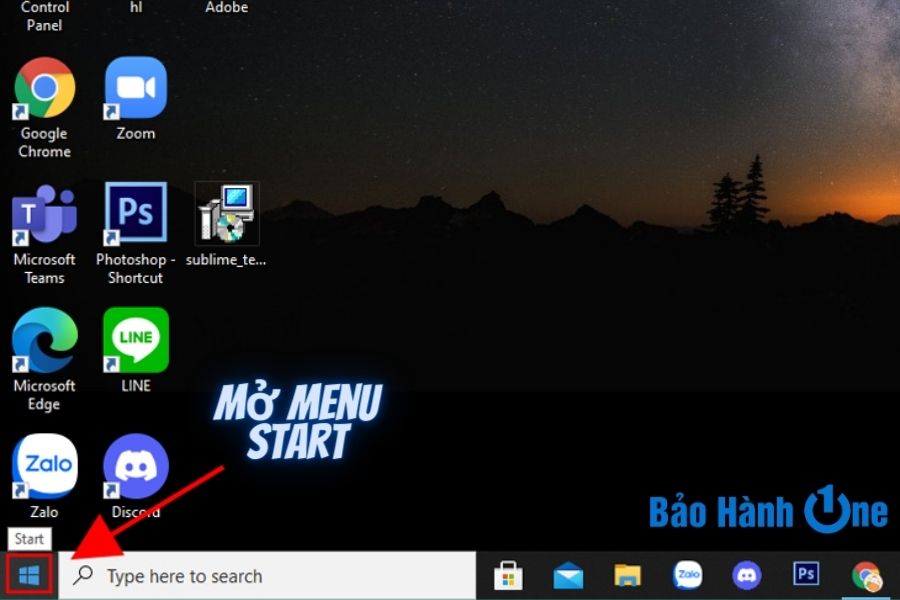The height and width of the screenshot is (600, 900).
Task: Open the Windows Start menu button
Action: [29, 575]
